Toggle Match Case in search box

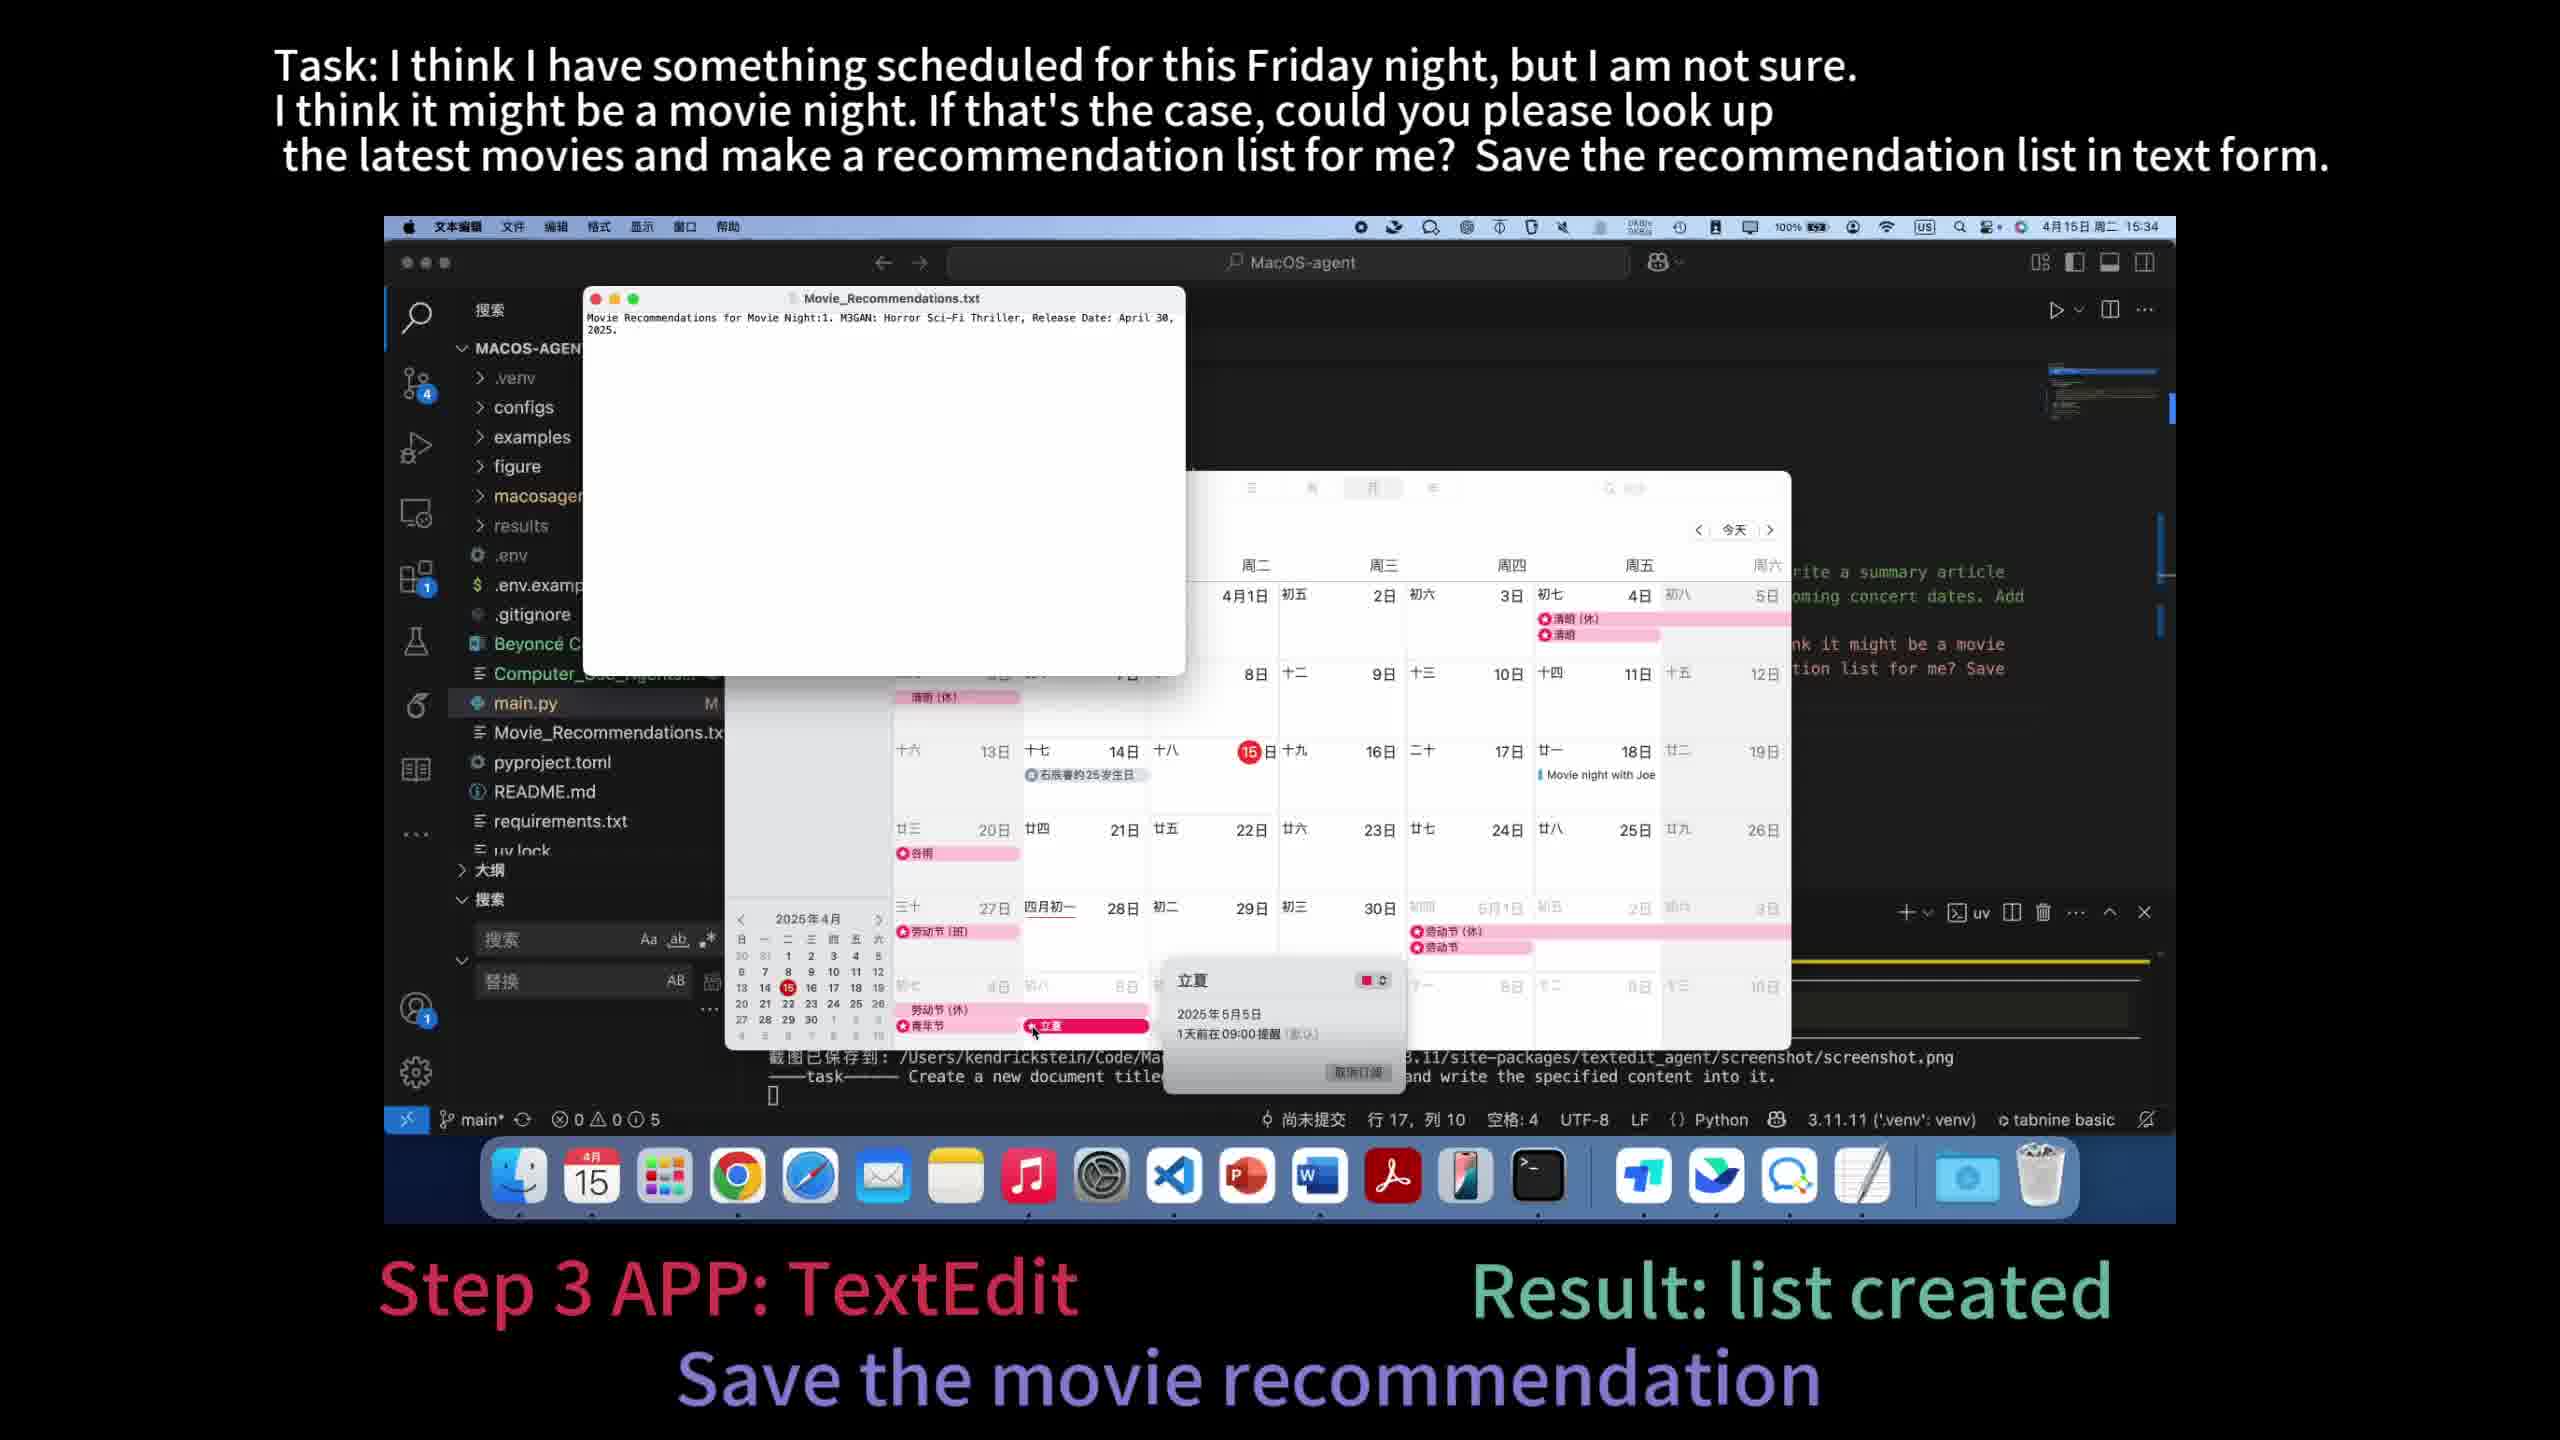pos(648,939)
